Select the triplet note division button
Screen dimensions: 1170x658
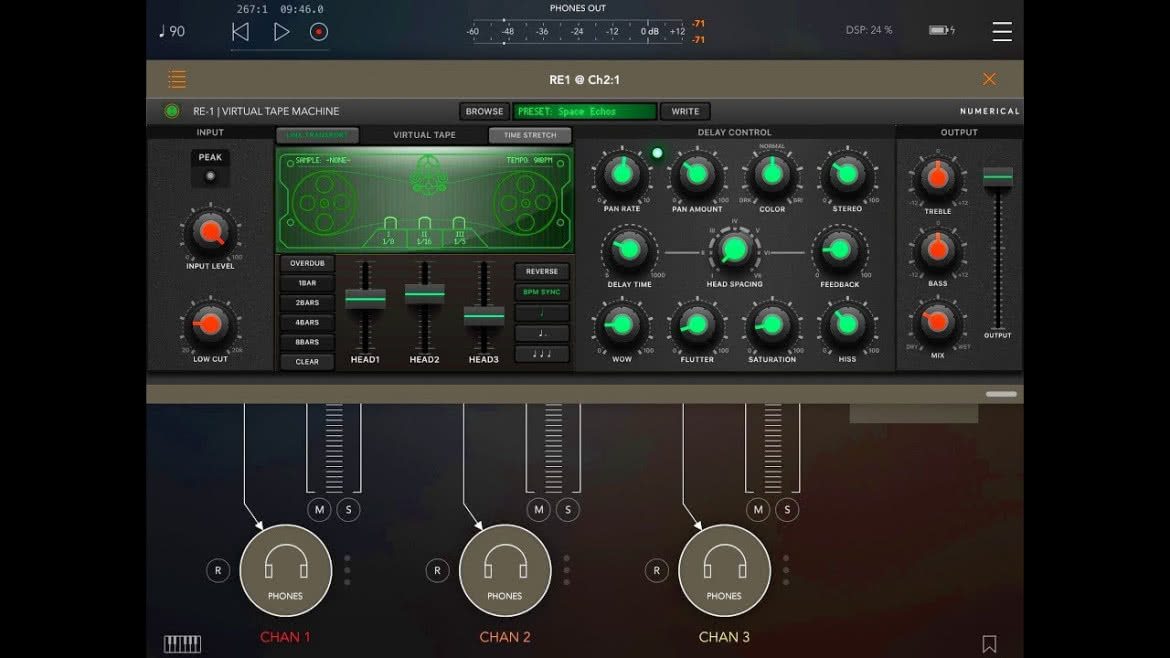click(542, 354)
